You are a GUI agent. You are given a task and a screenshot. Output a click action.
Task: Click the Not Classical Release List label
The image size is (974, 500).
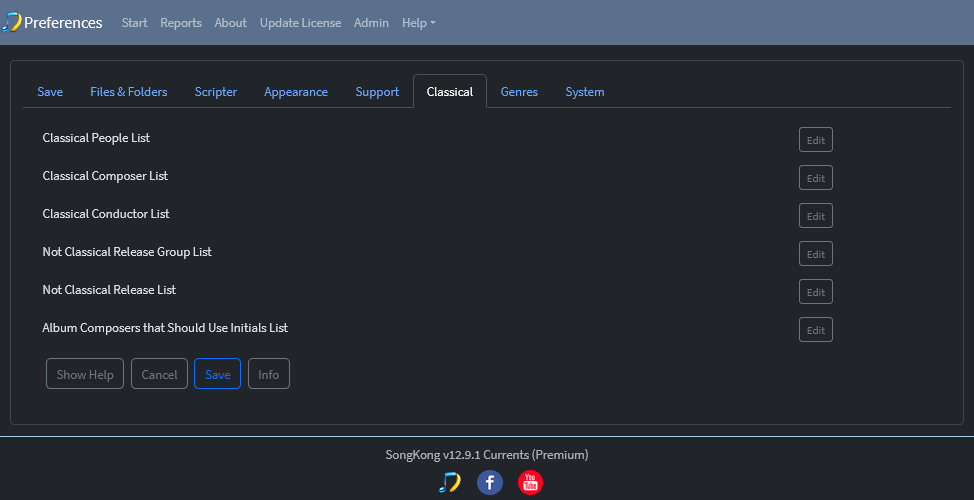tap(109, 289)
